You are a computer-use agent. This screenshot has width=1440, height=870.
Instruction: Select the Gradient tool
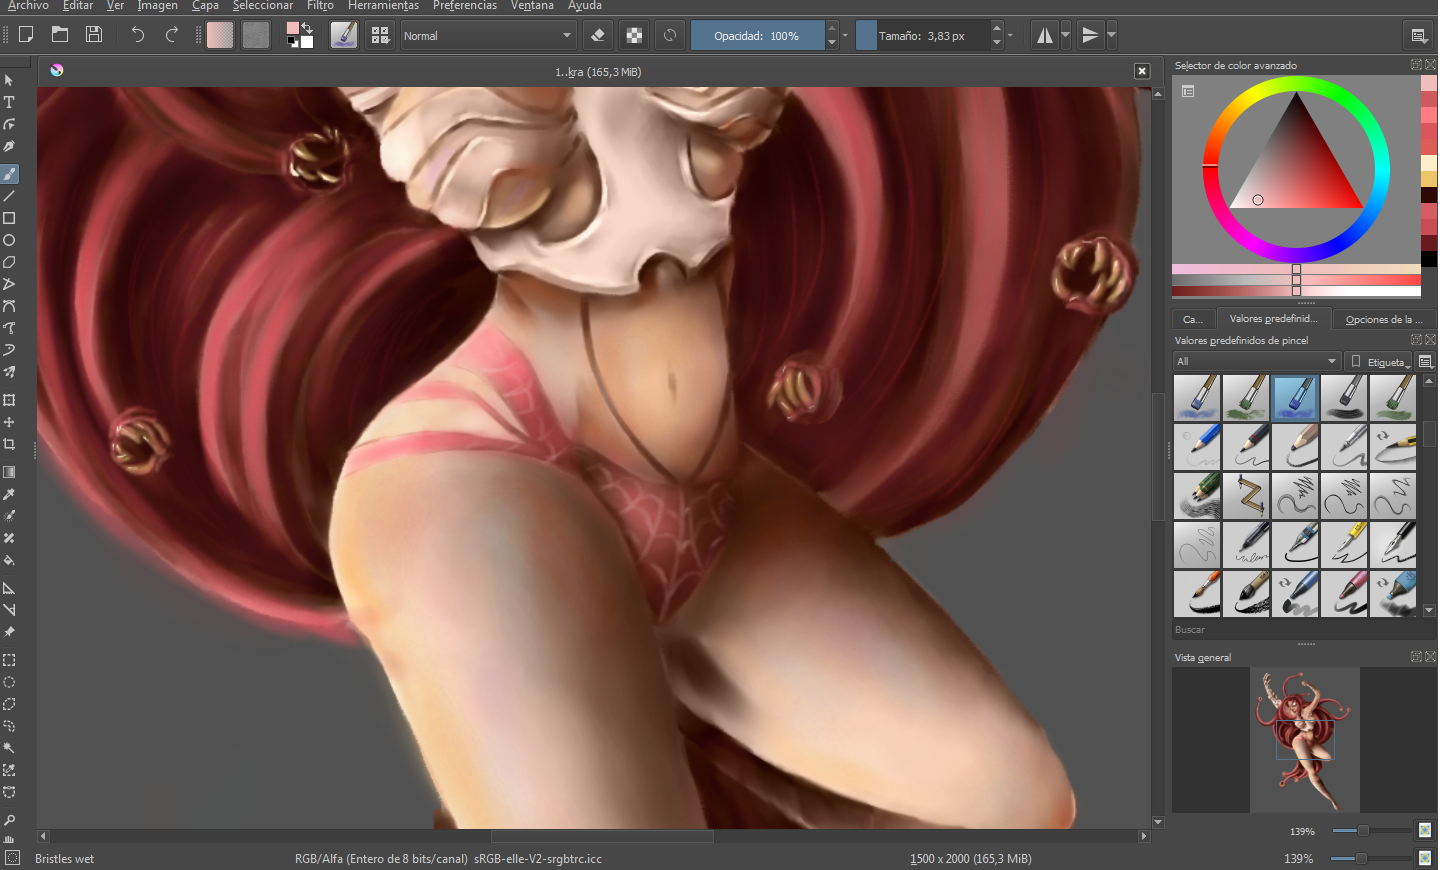(9, 472)
